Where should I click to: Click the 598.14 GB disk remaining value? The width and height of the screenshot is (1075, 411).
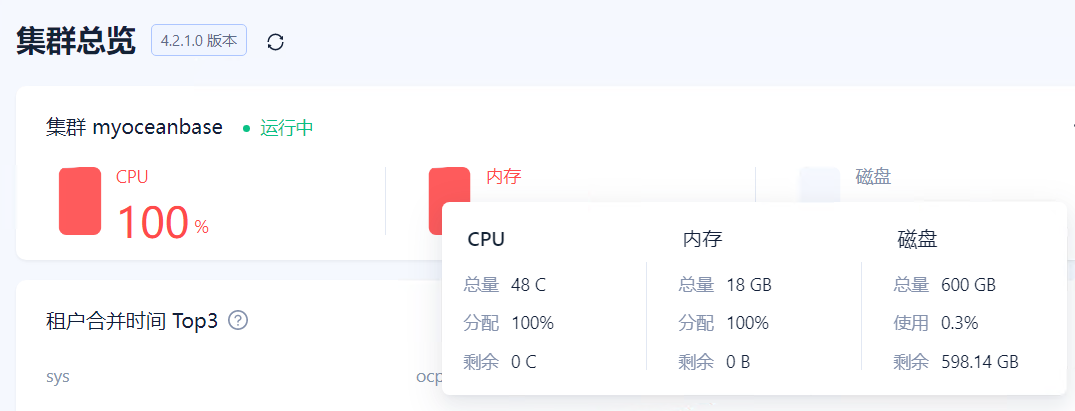(980, 362)
